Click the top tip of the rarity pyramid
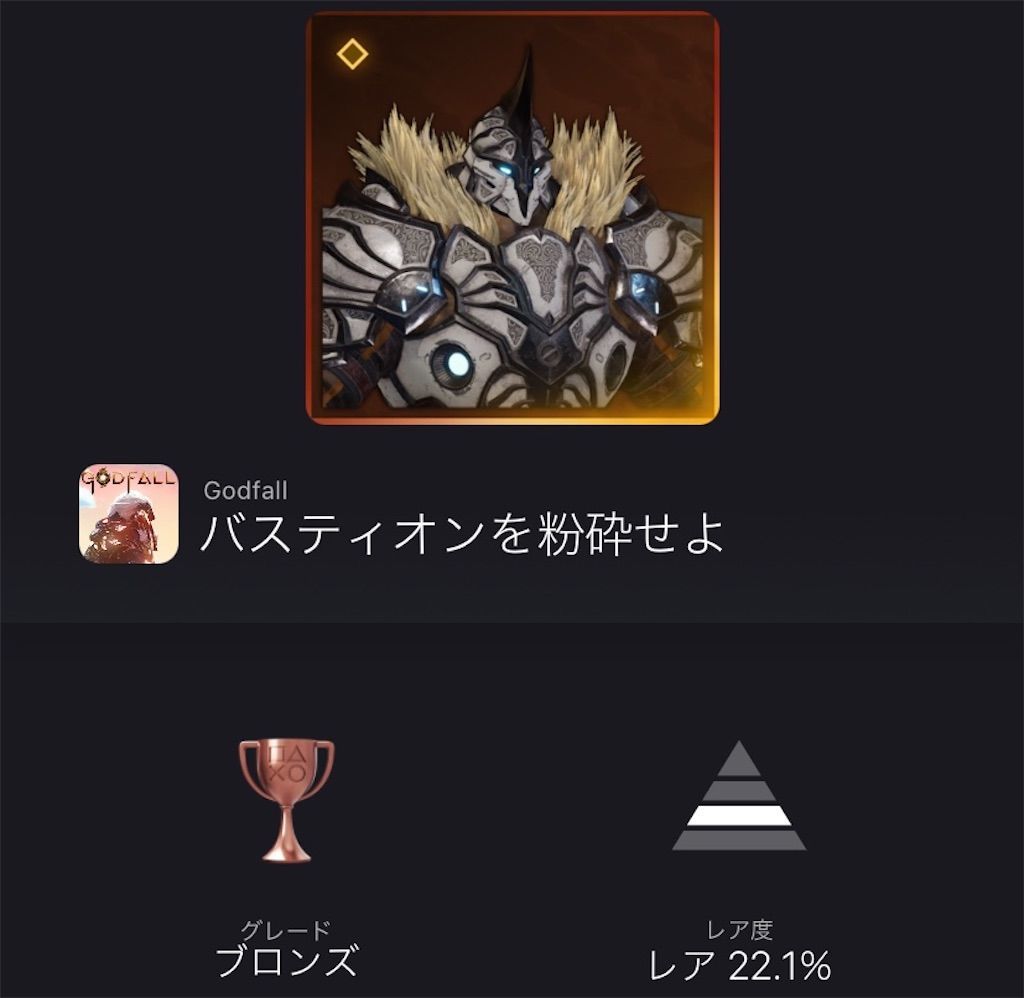The image size is (1024, 998). pos(739,758)
